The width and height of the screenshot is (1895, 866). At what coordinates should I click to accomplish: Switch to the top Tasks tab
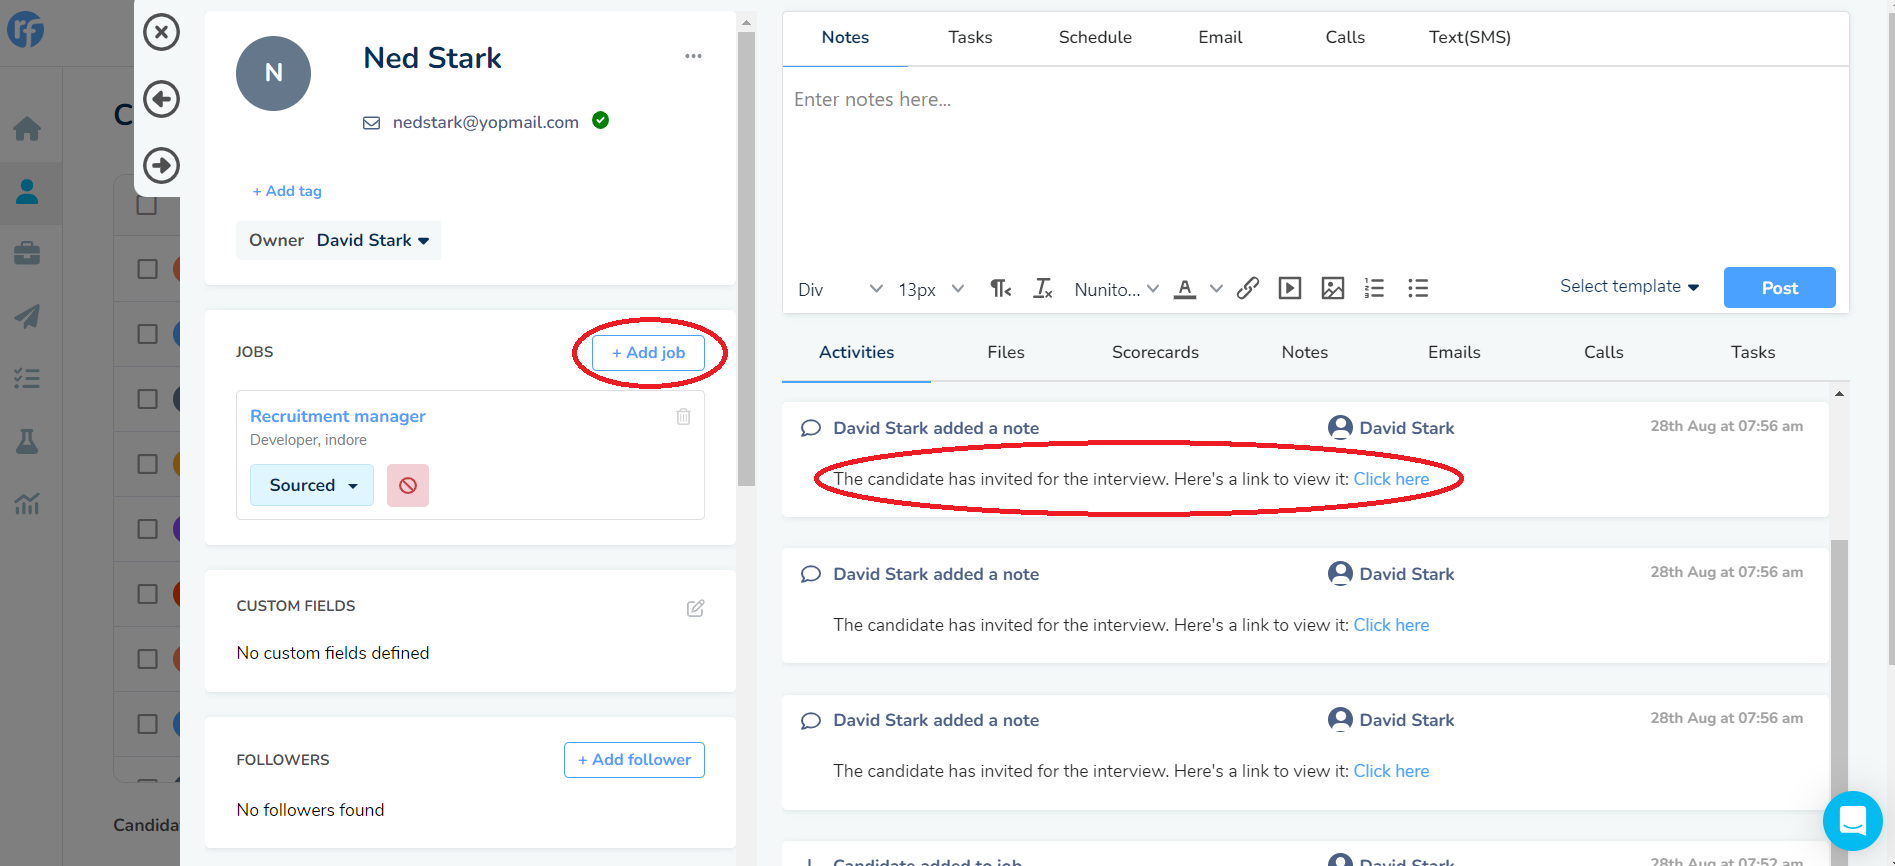pyautogui.click(x=970, y=37)
